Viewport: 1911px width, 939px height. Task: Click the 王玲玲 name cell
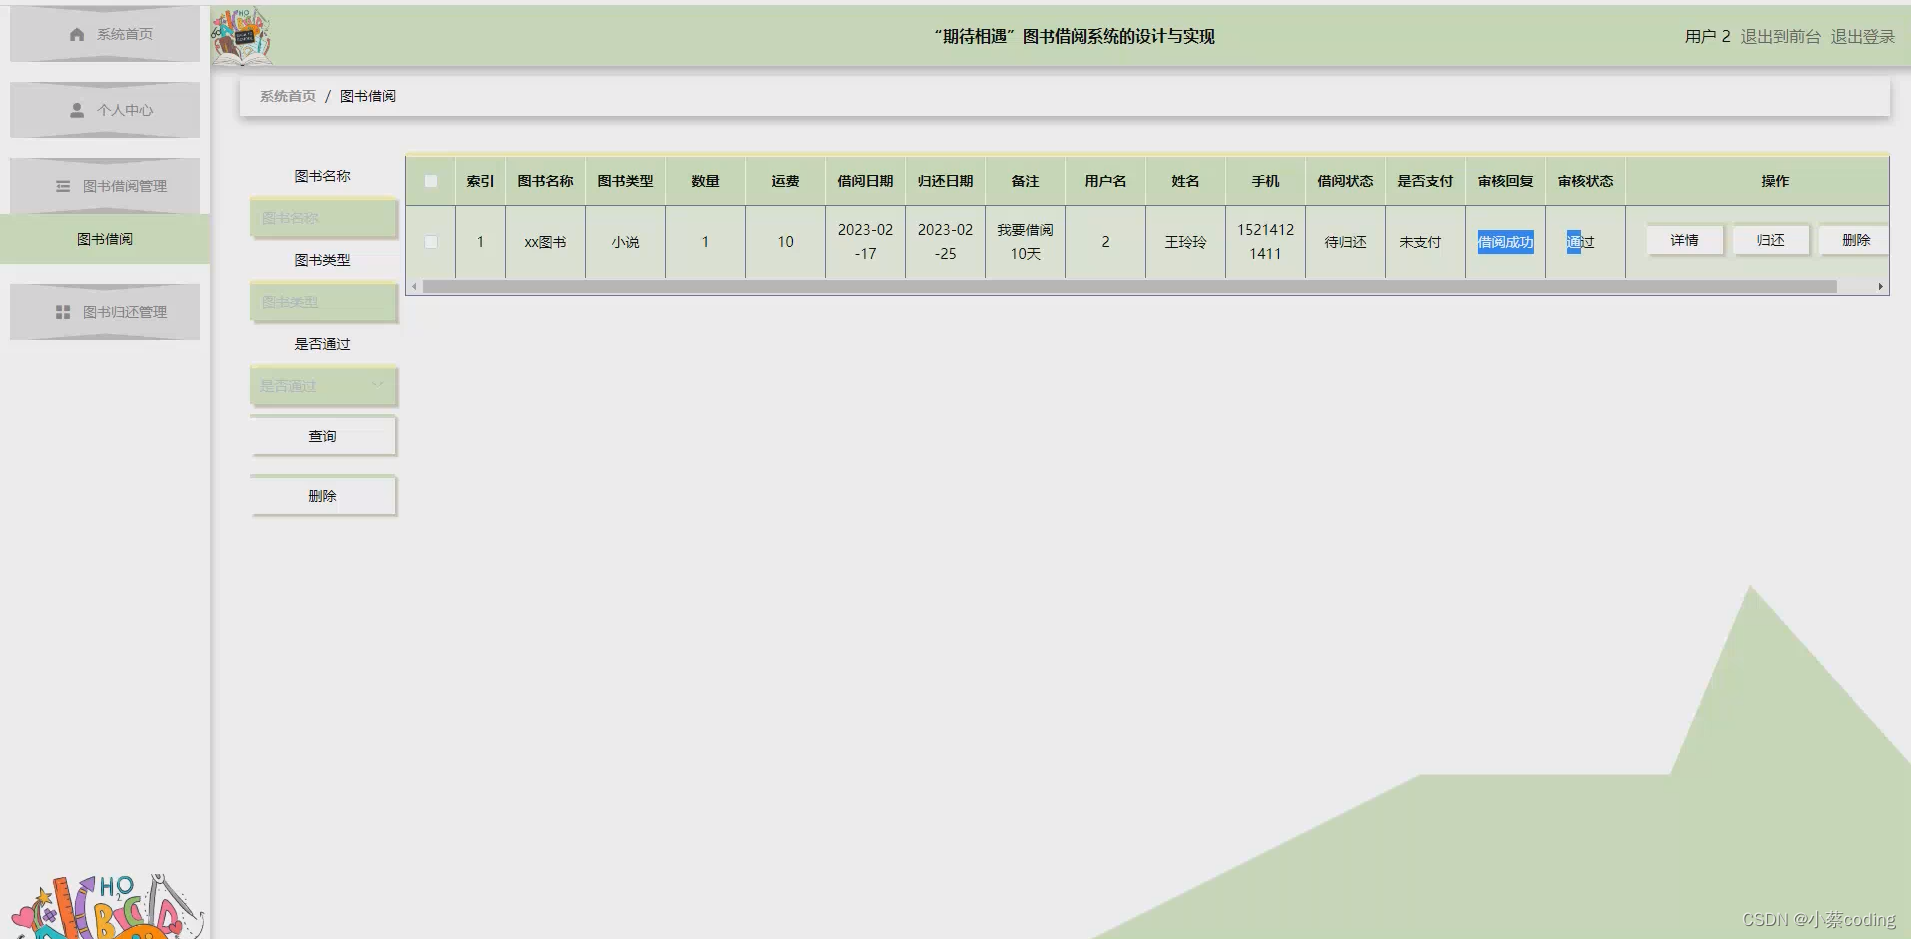click(x=1185, y=242)
